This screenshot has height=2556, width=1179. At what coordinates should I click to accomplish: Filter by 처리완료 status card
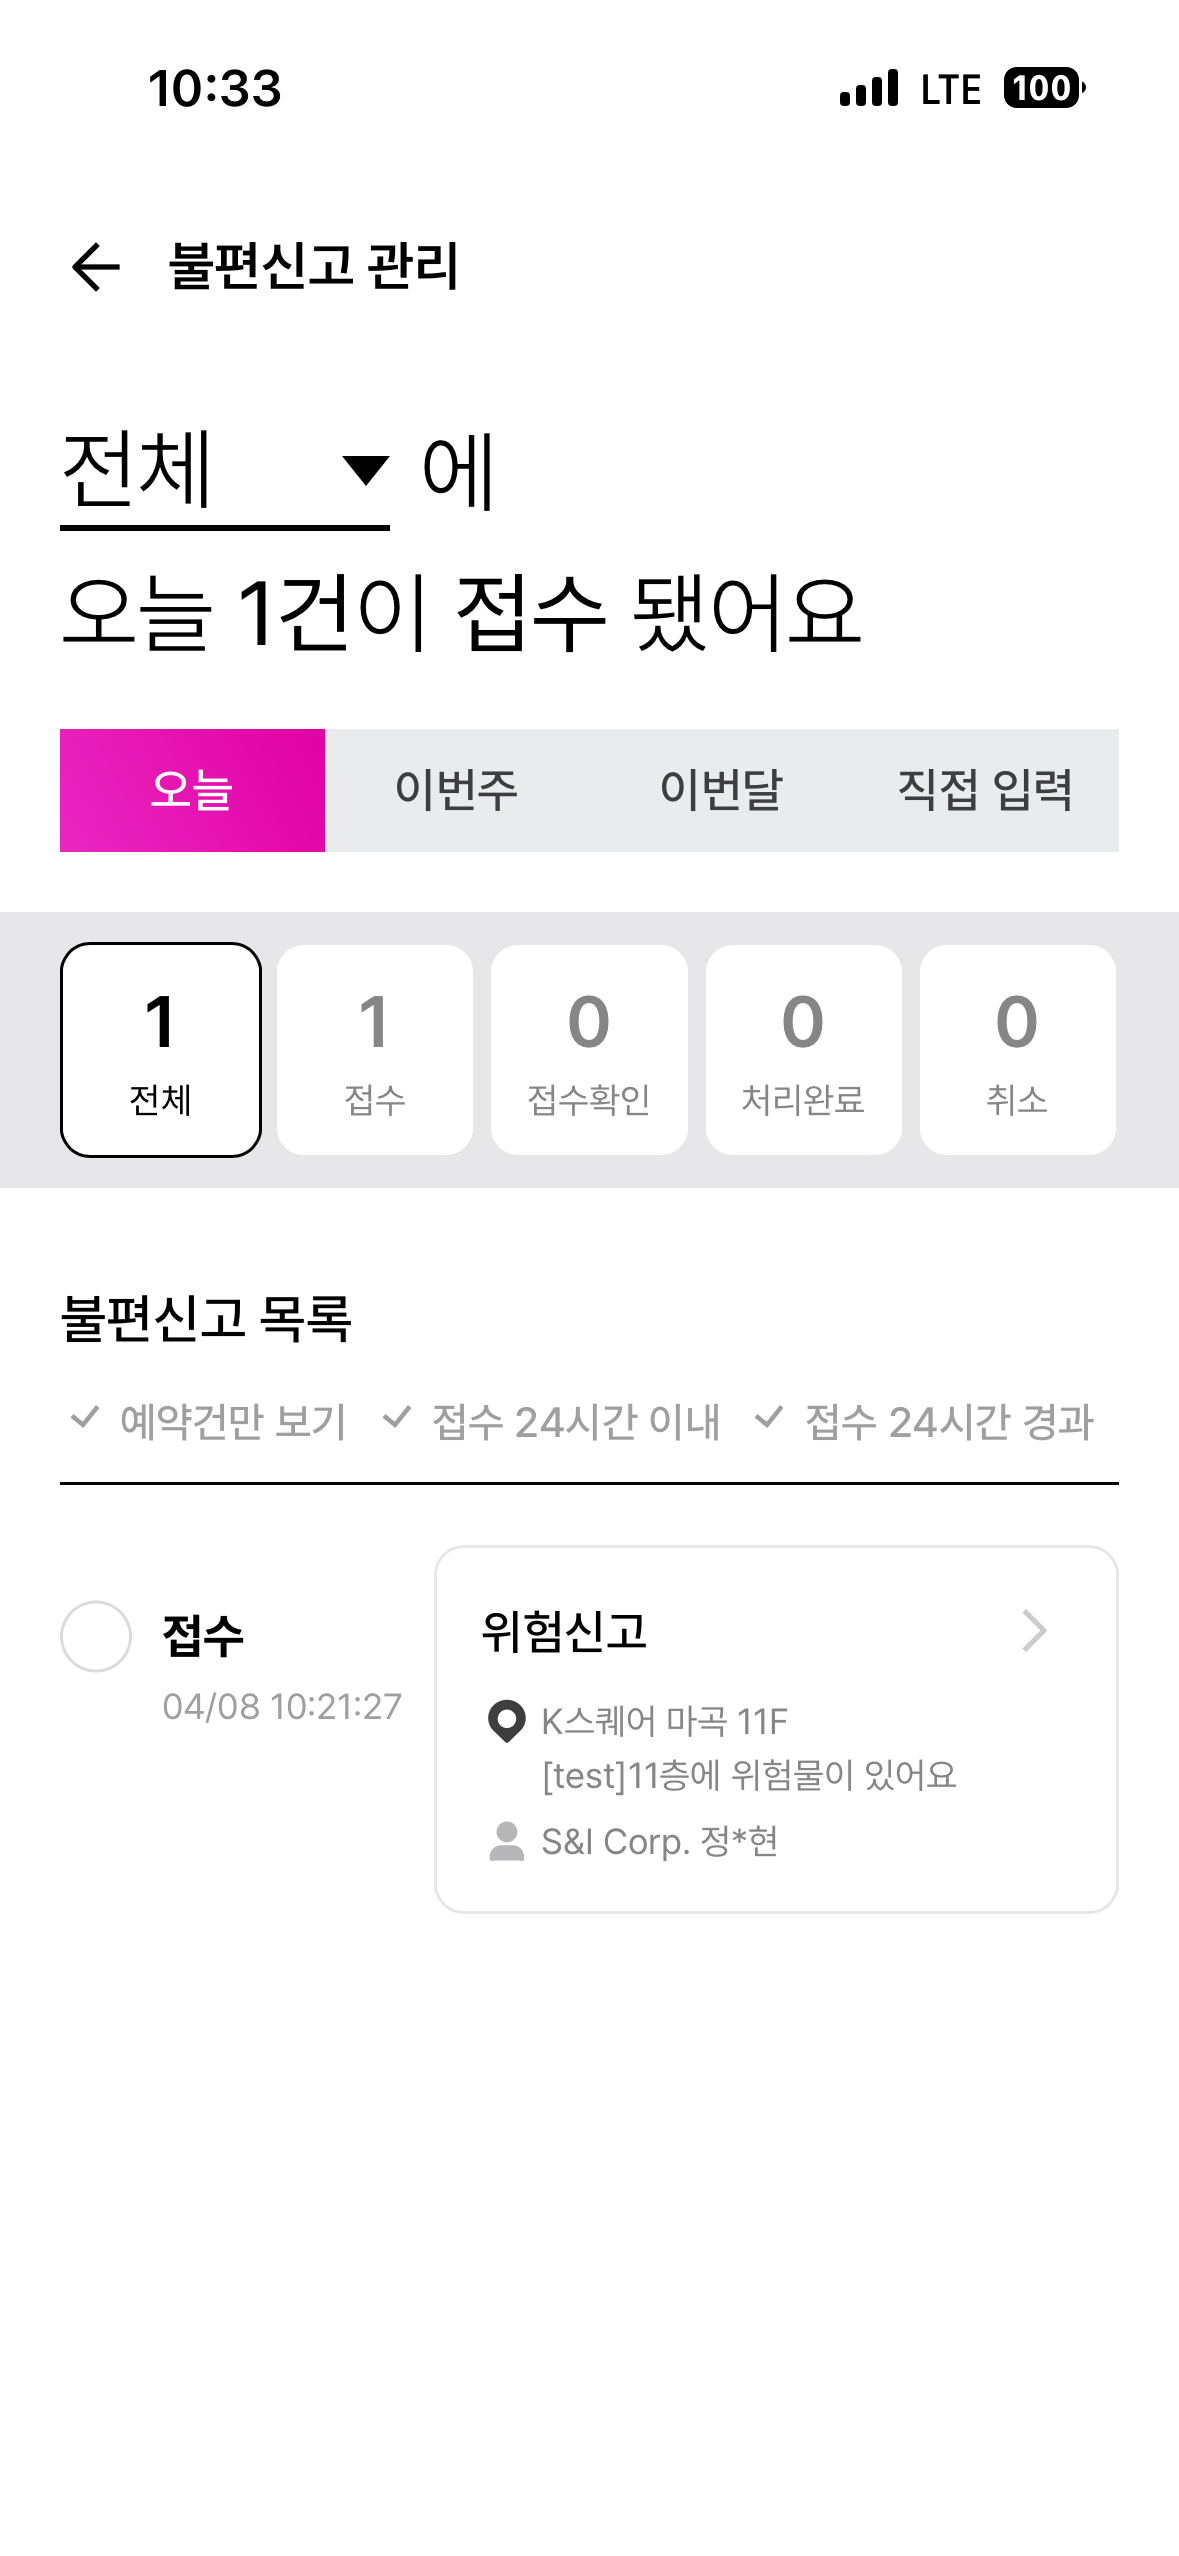click(x=803, y=1050)
